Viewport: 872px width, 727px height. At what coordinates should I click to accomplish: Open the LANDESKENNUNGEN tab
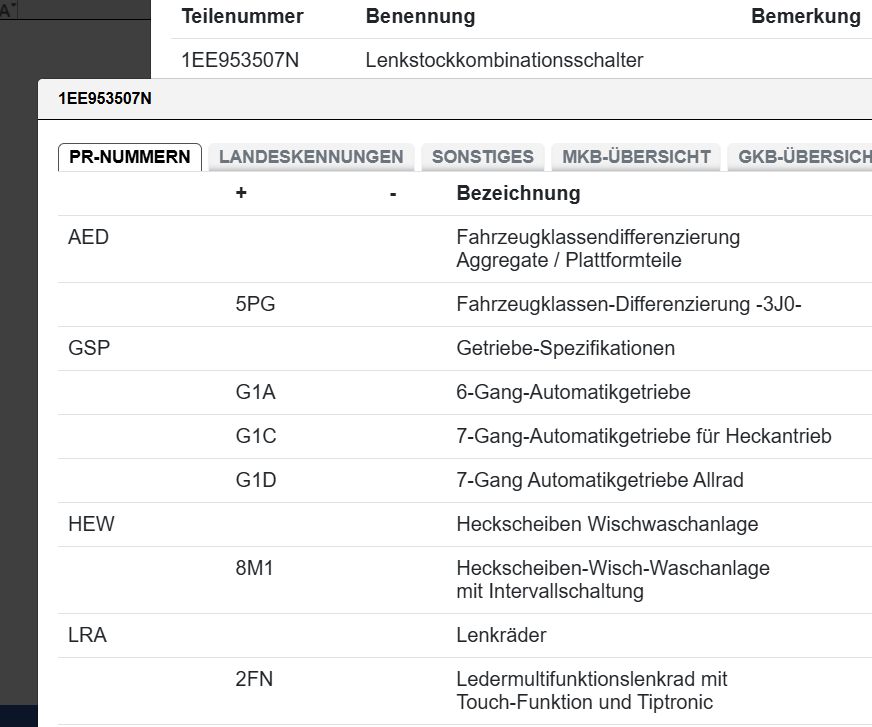(x=311, y=157)
